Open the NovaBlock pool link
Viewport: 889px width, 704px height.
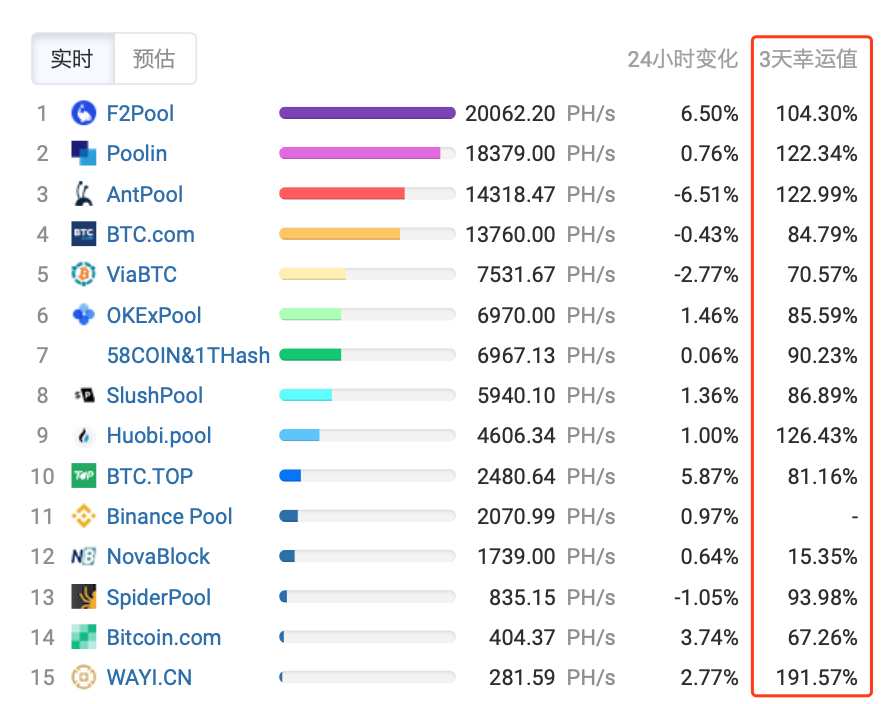click(158, 557)
